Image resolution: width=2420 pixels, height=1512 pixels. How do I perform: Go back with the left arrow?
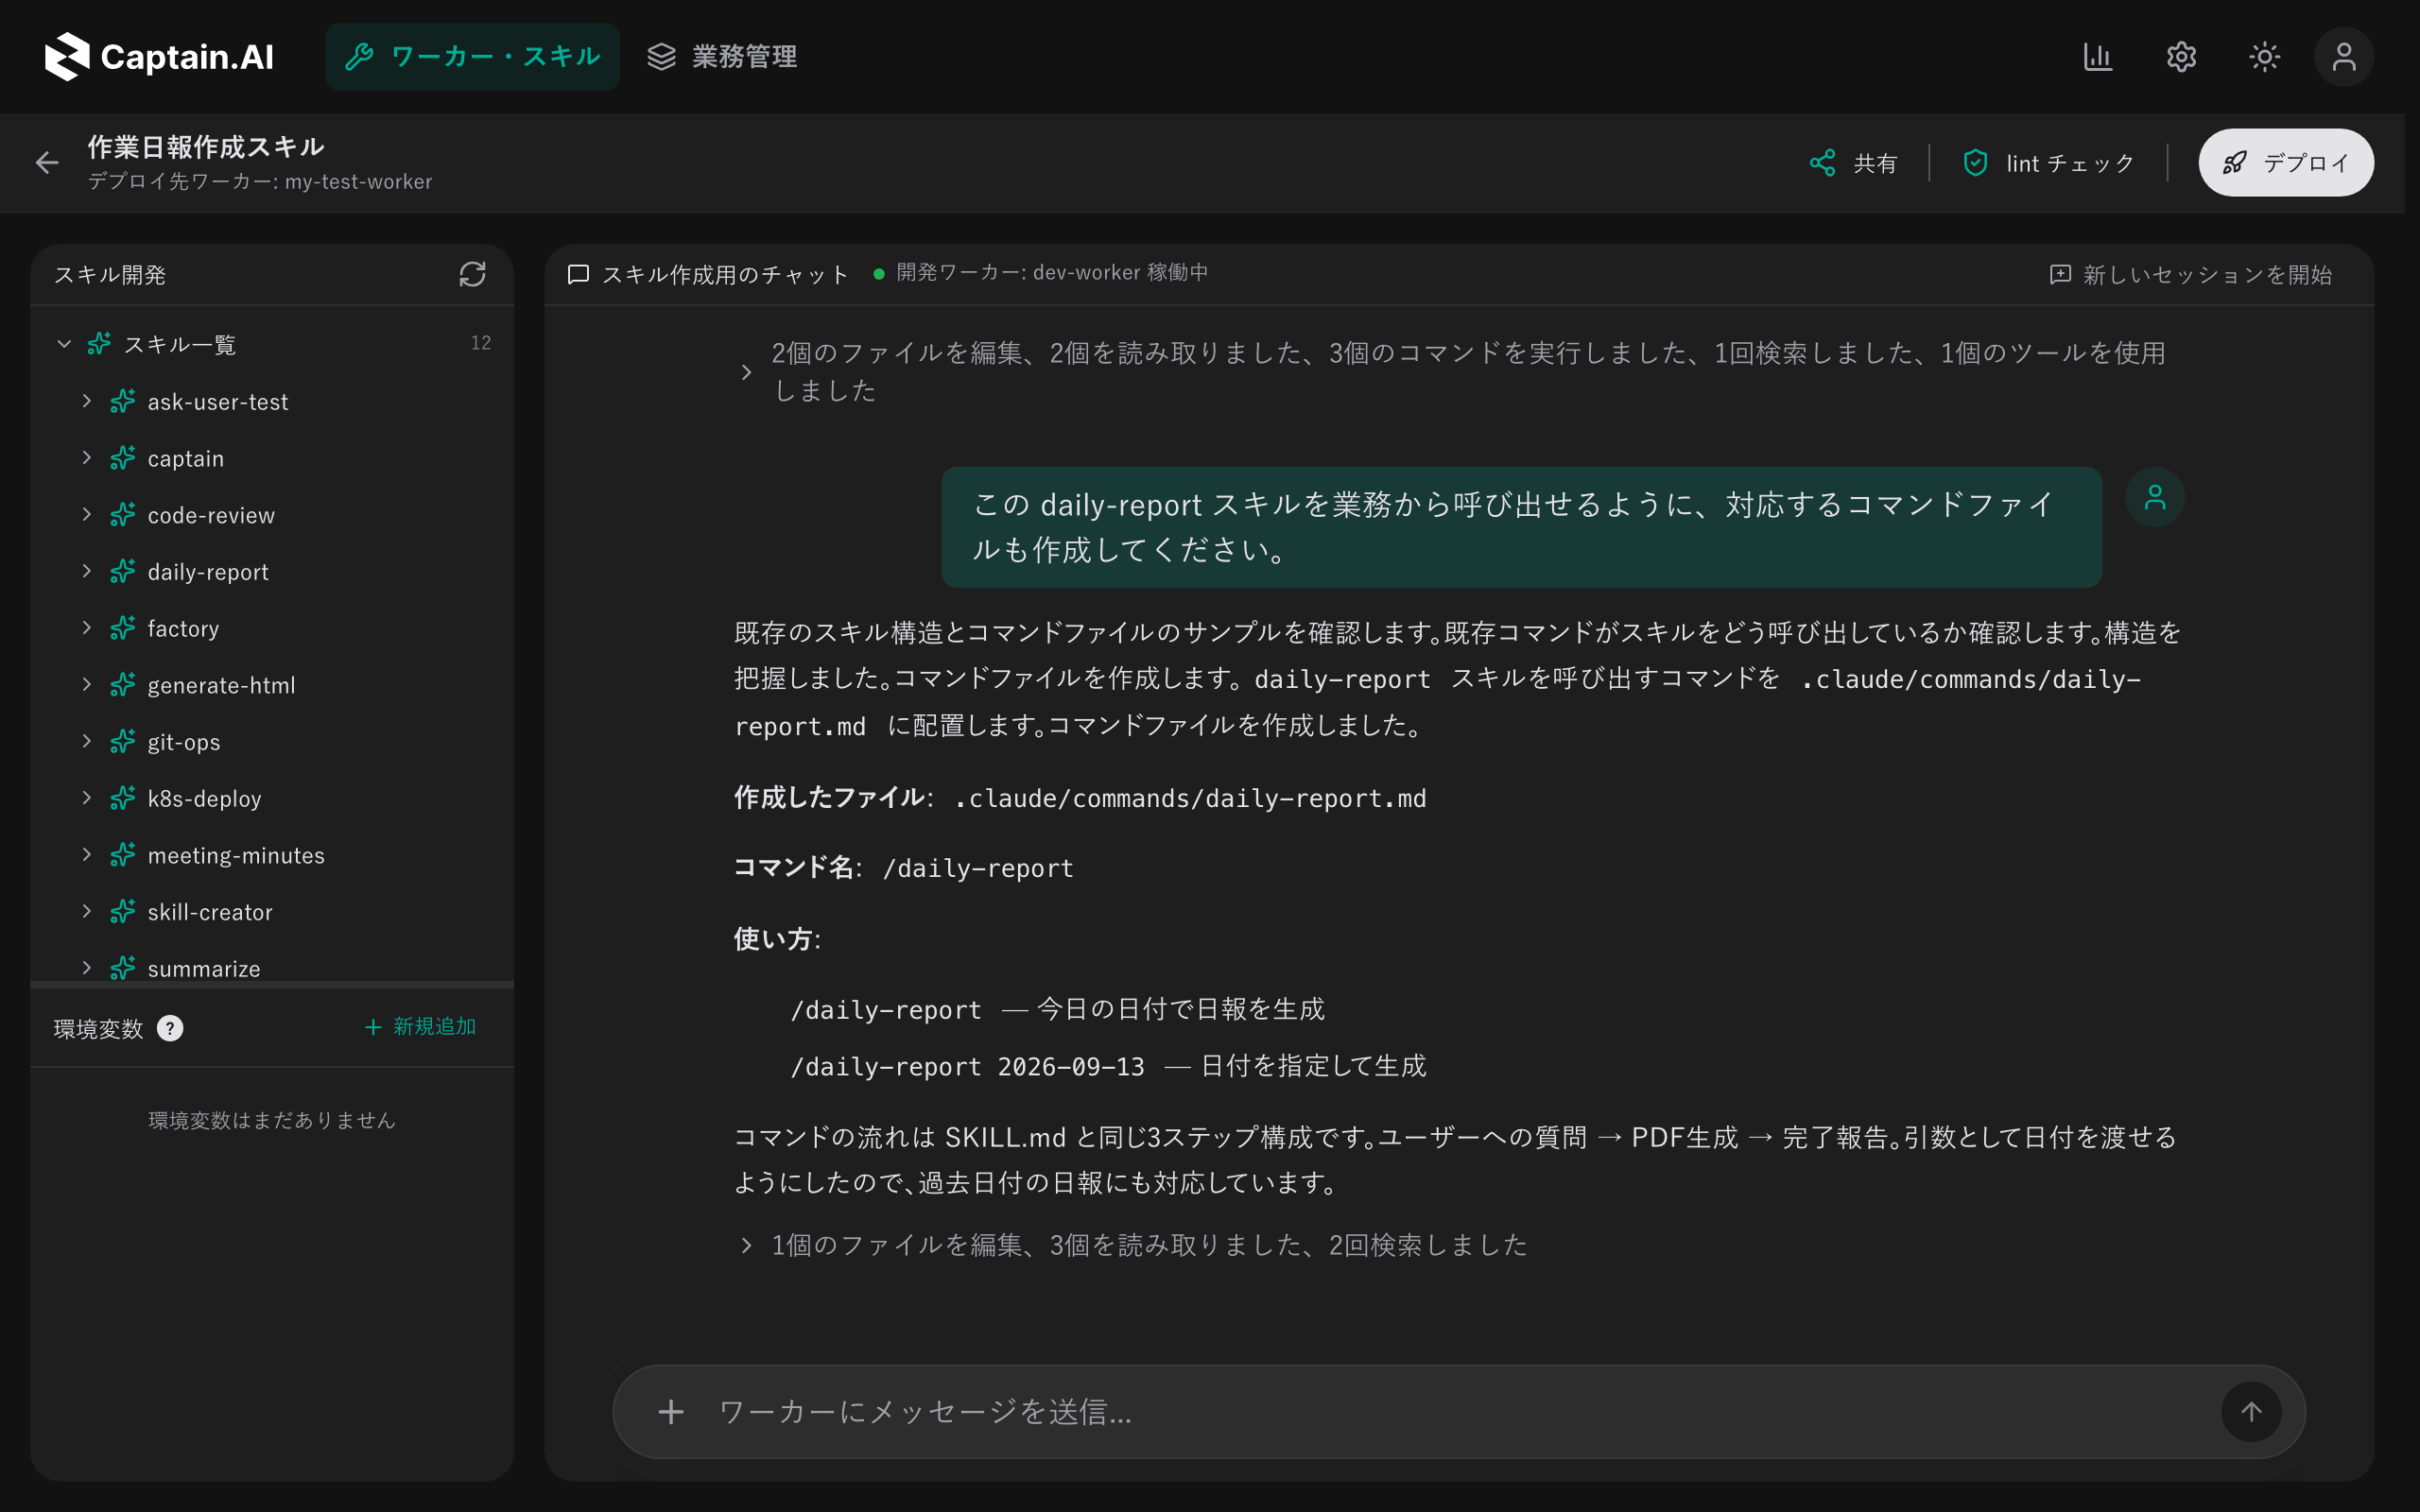point(47,163)
